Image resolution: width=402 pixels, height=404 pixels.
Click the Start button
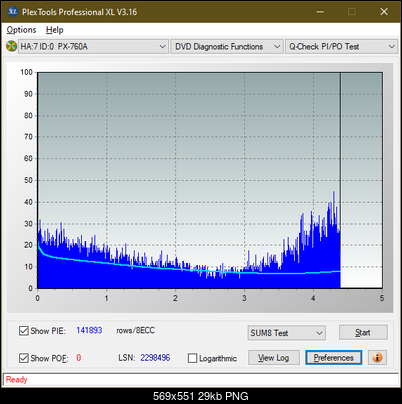pos(363,332)
